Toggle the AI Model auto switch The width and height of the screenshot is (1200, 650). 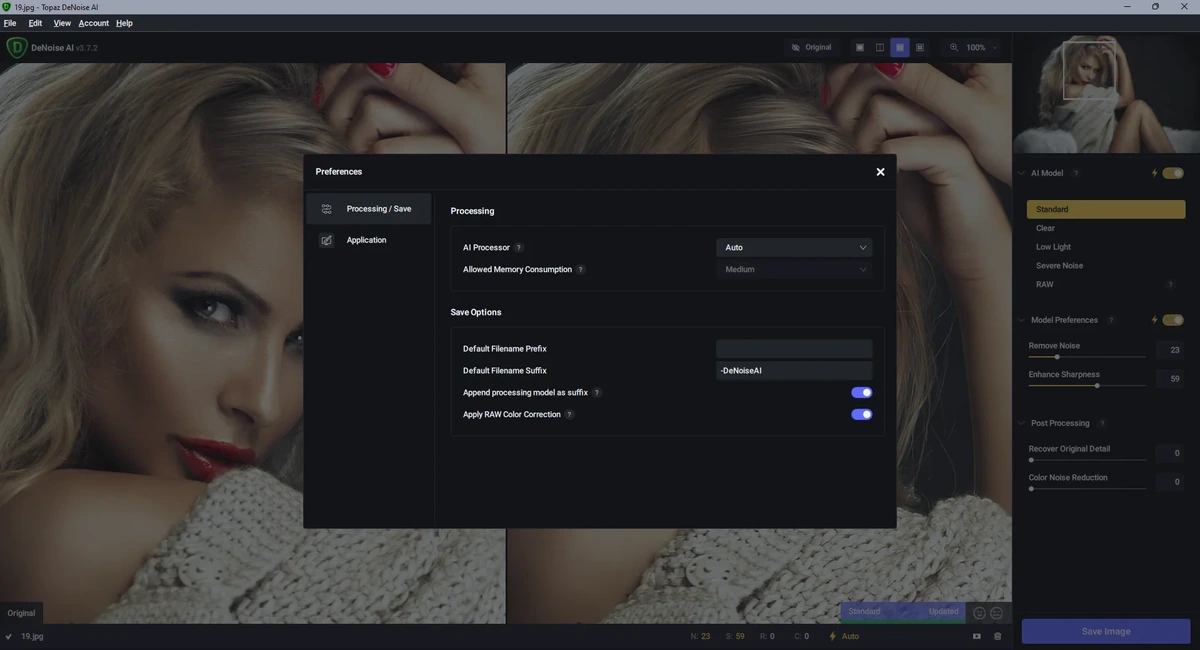[1173, 173]
